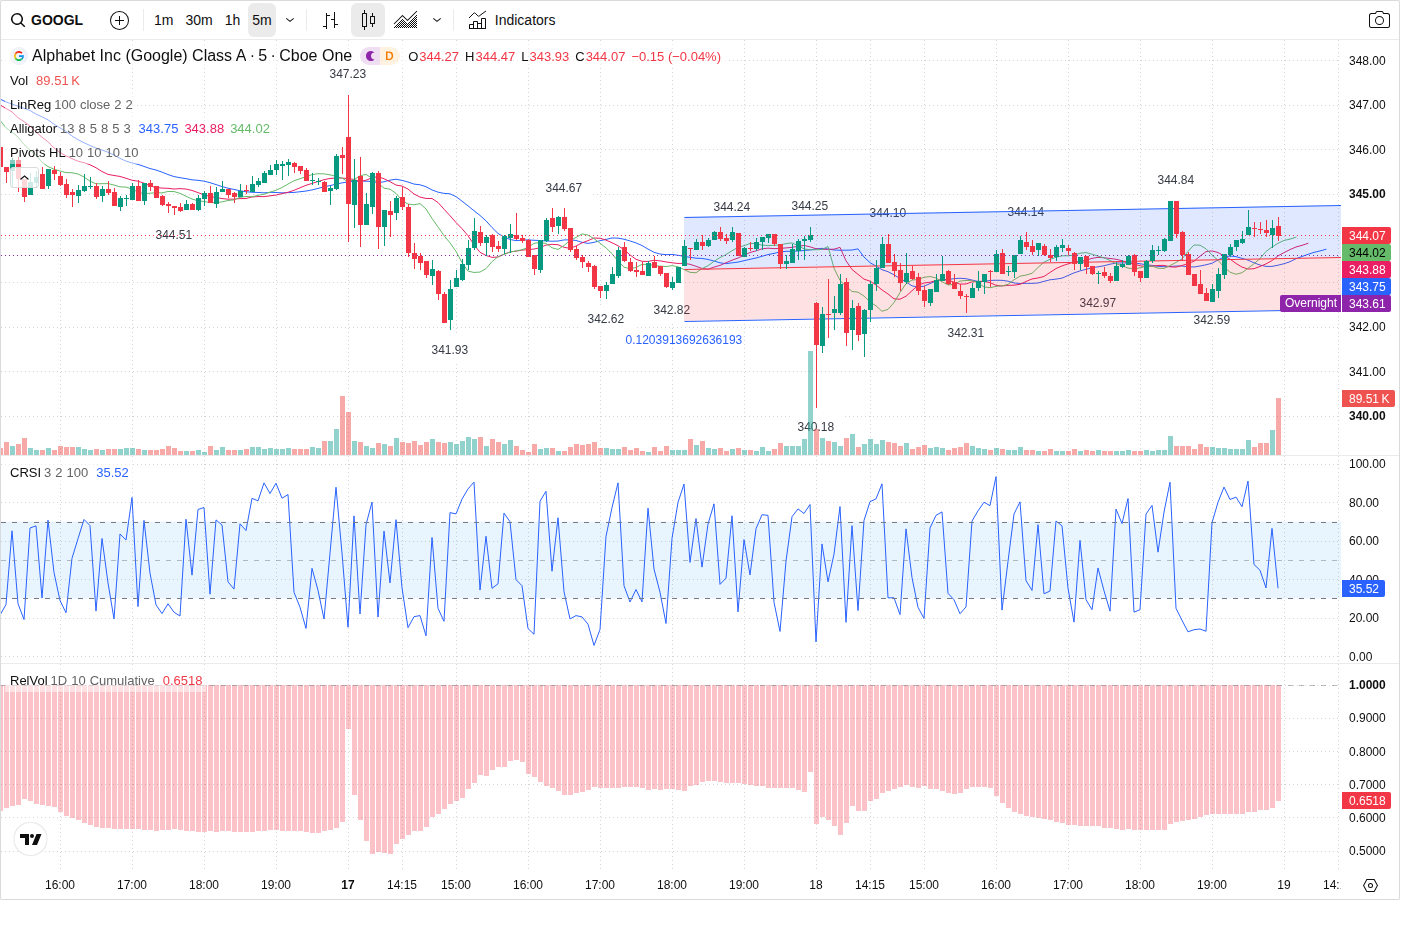Screen dimensions: 1420x950
Task: Click the compare or add symbol plus icon
Action: pyautogui.click(x=119, y=20)
